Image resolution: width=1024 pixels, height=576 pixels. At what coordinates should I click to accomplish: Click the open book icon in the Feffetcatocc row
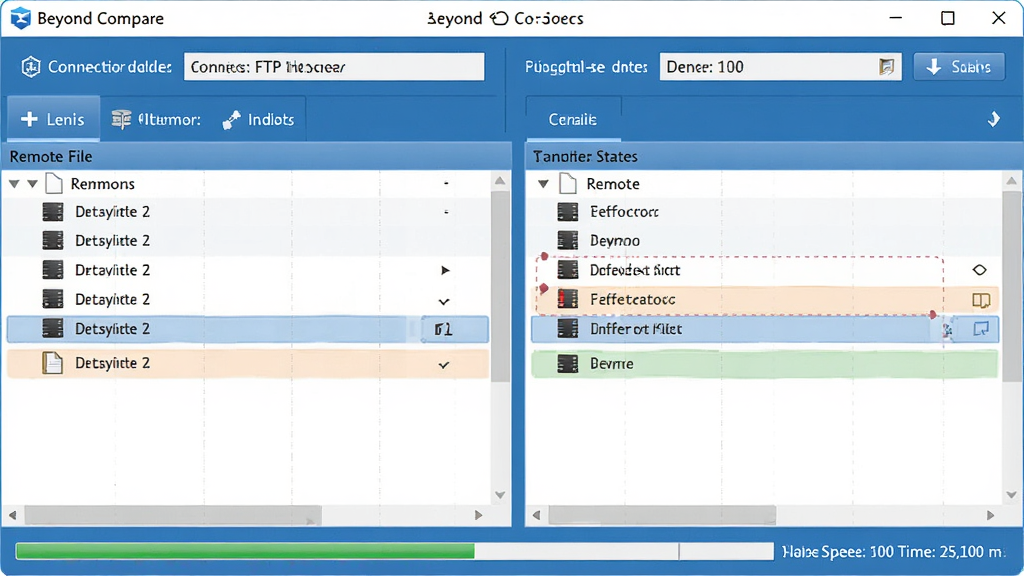click(x=981, y=300)
